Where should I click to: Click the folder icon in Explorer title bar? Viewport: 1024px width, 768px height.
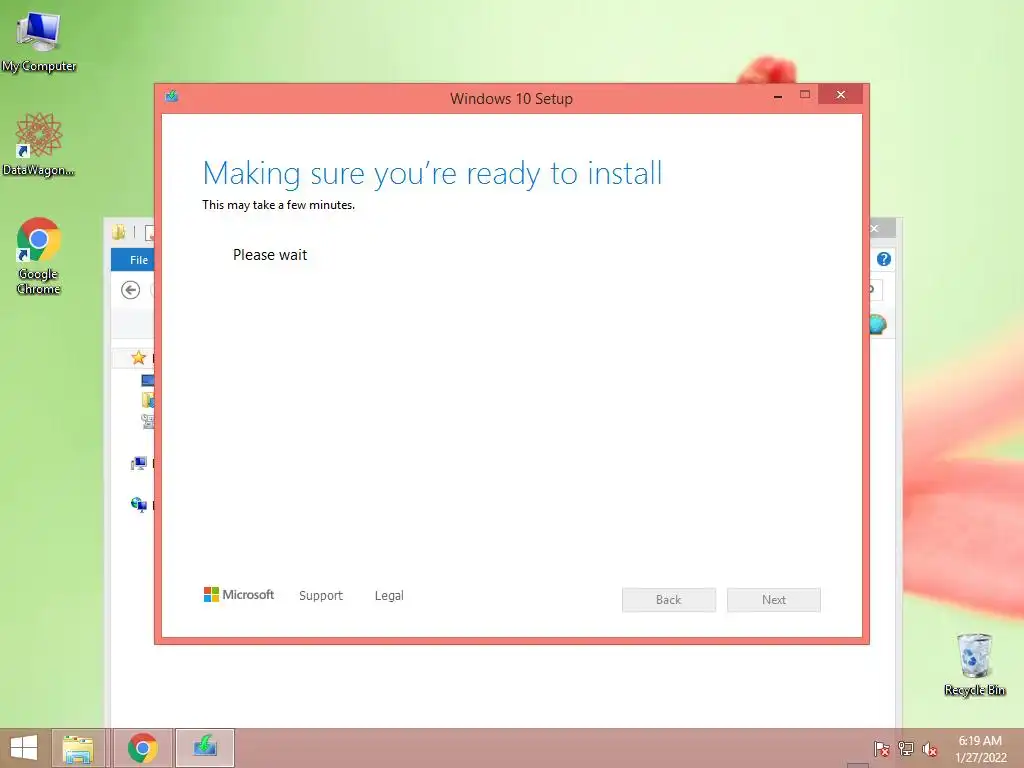coord(119,232)
